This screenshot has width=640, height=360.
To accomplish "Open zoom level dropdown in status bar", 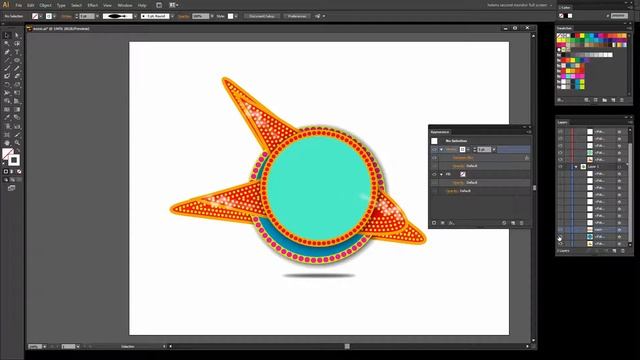I will coord(44,347).
